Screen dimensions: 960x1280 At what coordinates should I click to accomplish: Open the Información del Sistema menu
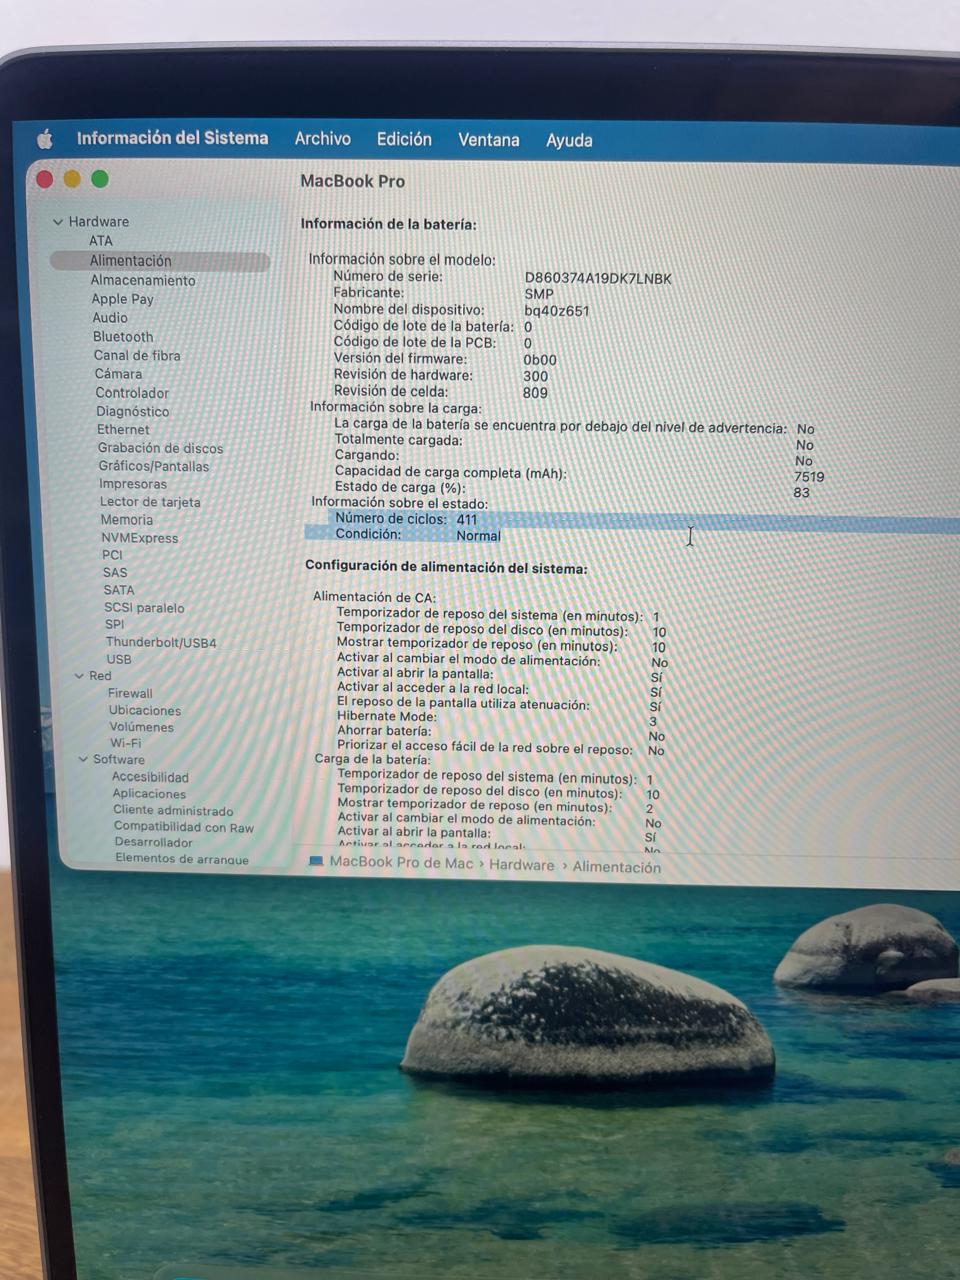[x=172, y=138]
